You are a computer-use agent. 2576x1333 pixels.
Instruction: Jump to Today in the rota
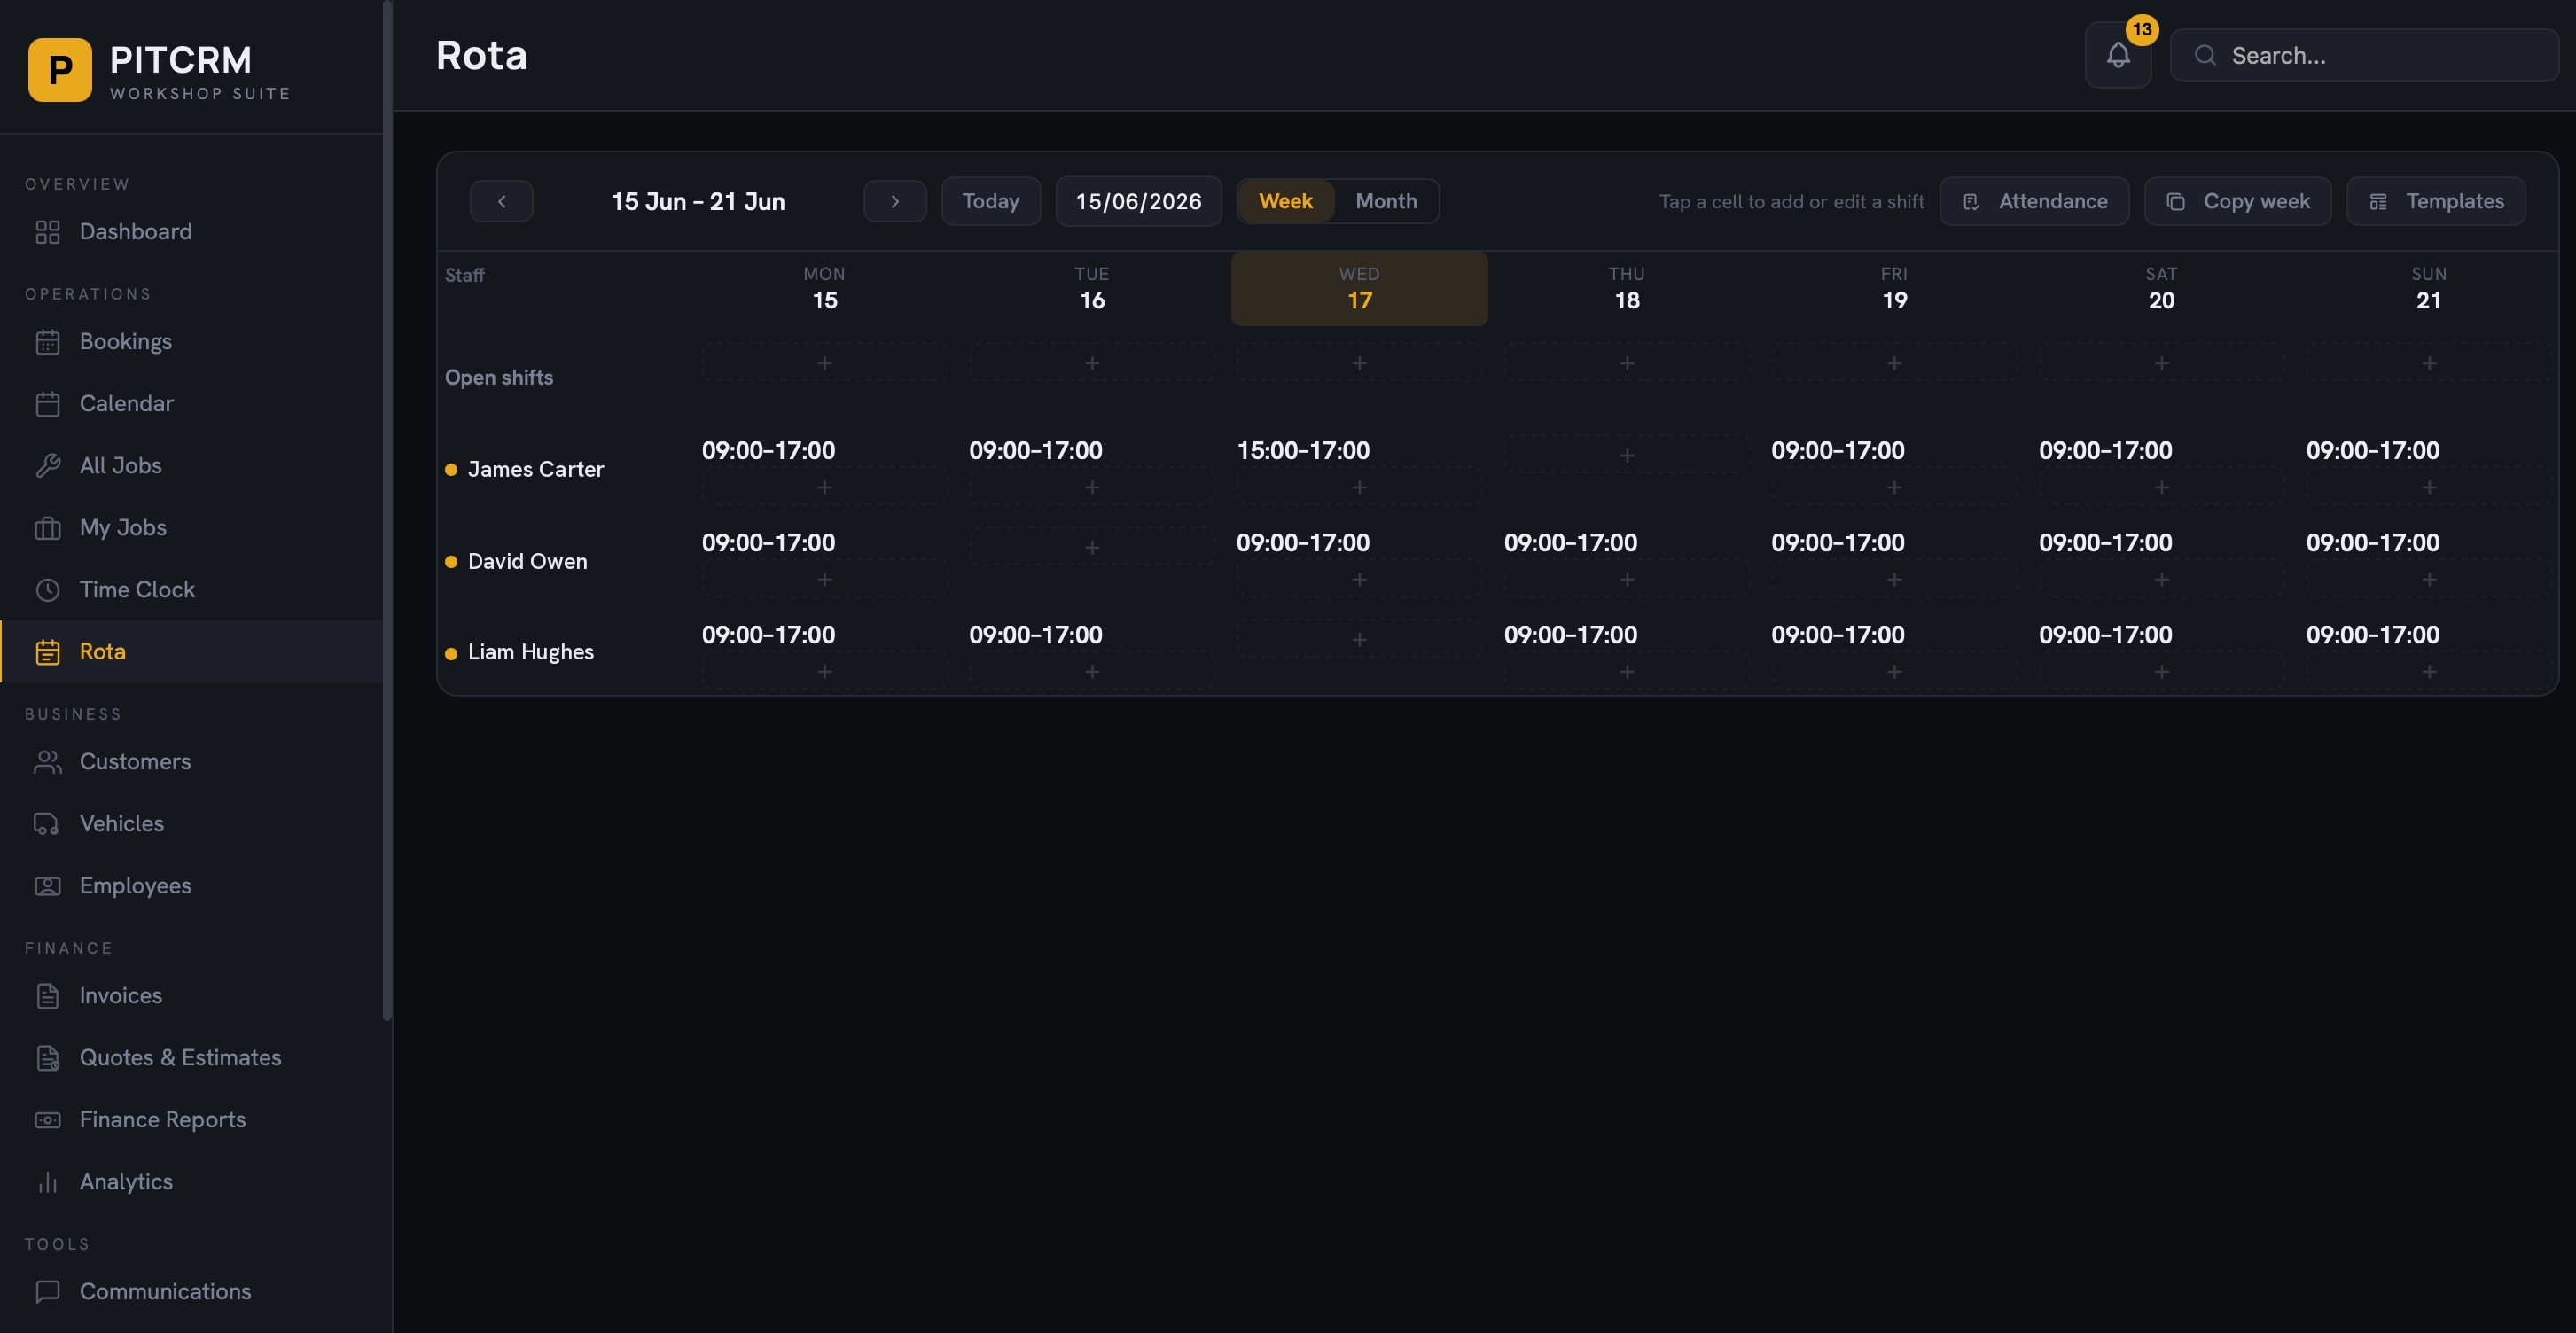pyautogui.click(x=991, y=201)
